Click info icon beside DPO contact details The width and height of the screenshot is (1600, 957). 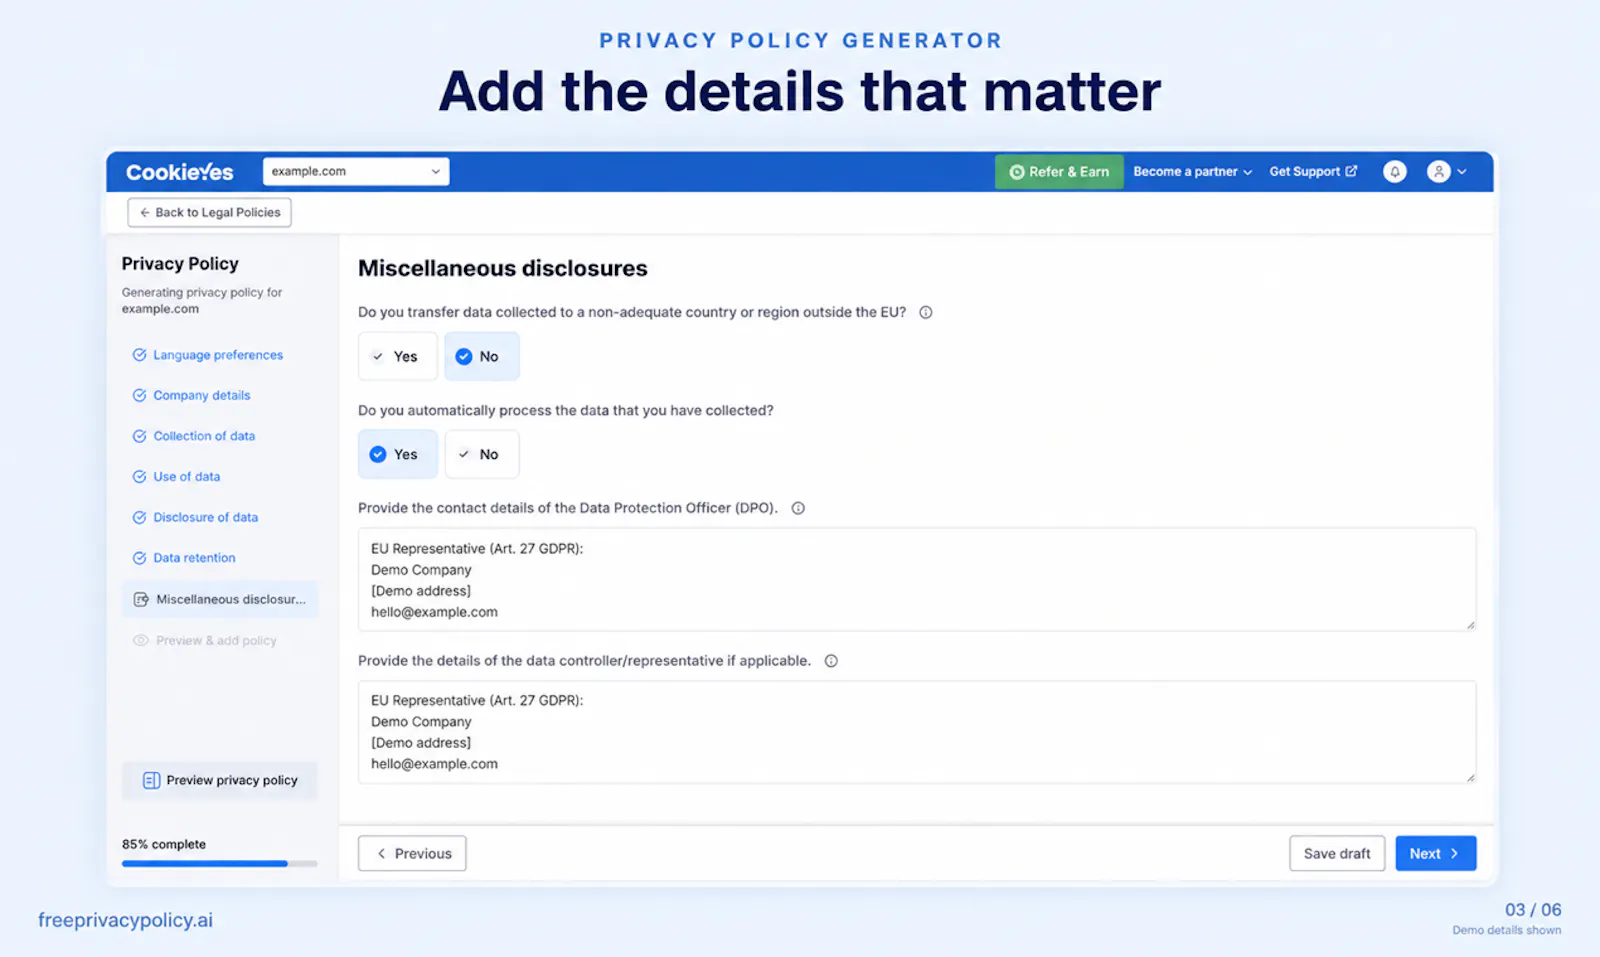coord(798,508)
